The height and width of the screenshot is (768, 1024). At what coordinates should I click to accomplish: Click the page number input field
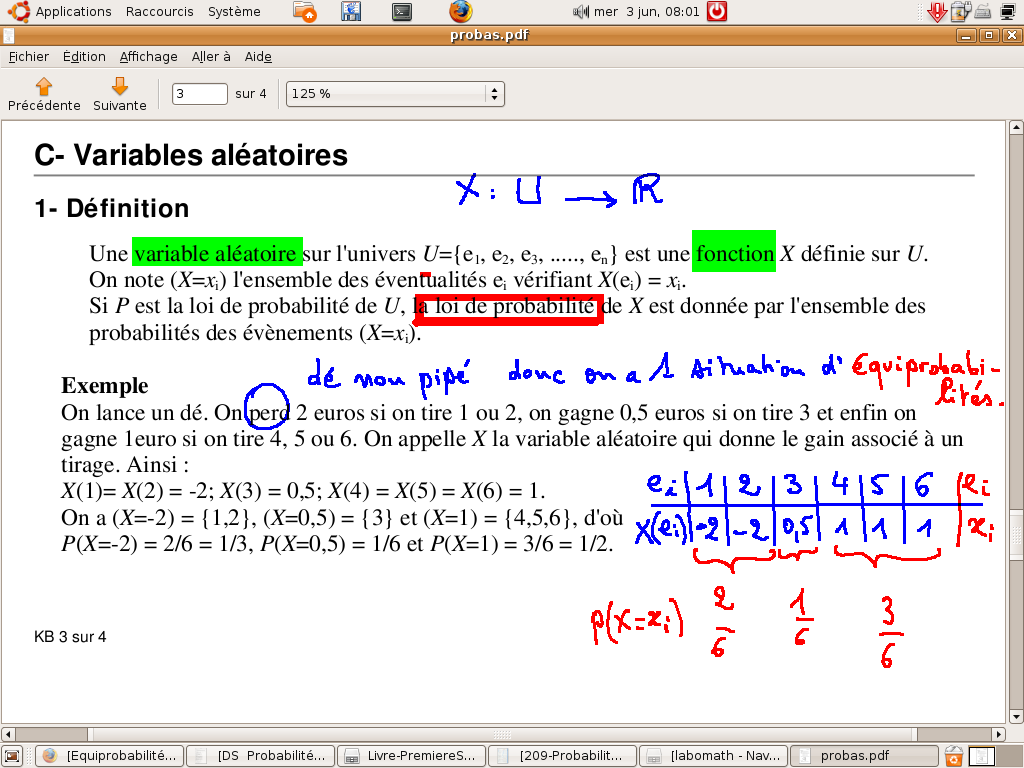click(200, 94)
